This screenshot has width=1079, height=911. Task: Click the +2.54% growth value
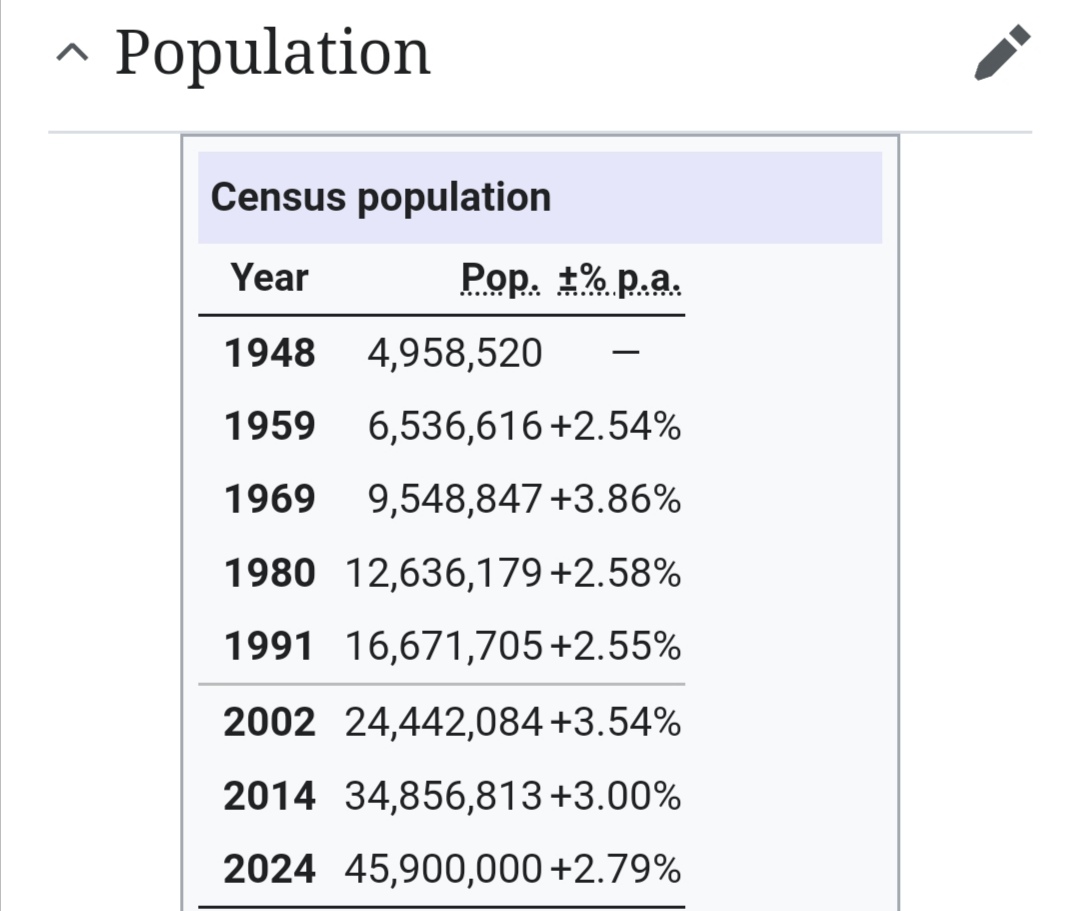pyautogui.click(x=616, y=426)
